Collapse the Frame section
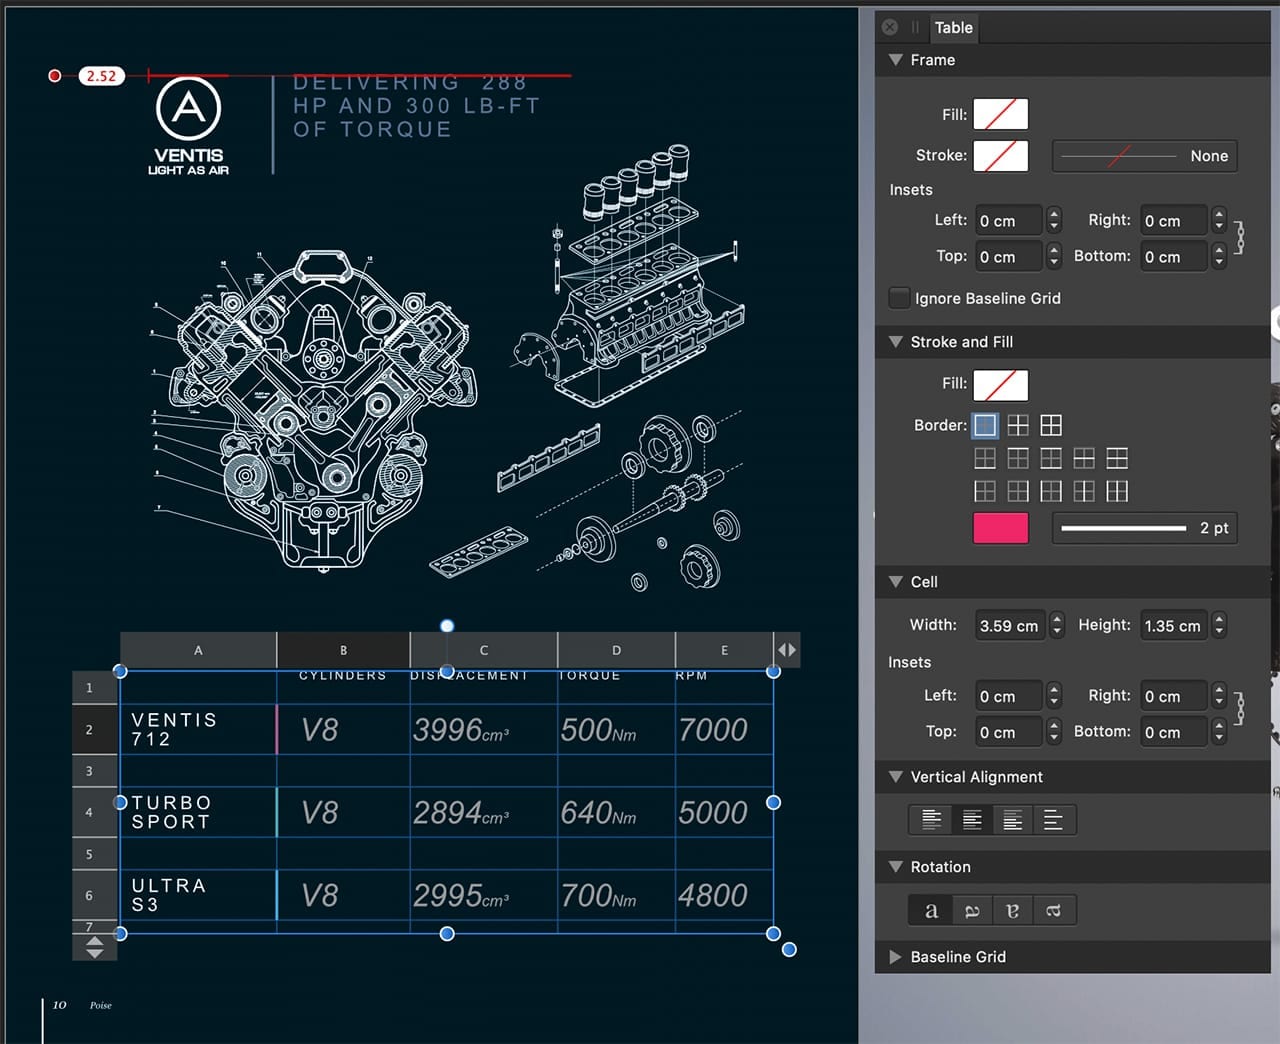 (x=896, y=60)
